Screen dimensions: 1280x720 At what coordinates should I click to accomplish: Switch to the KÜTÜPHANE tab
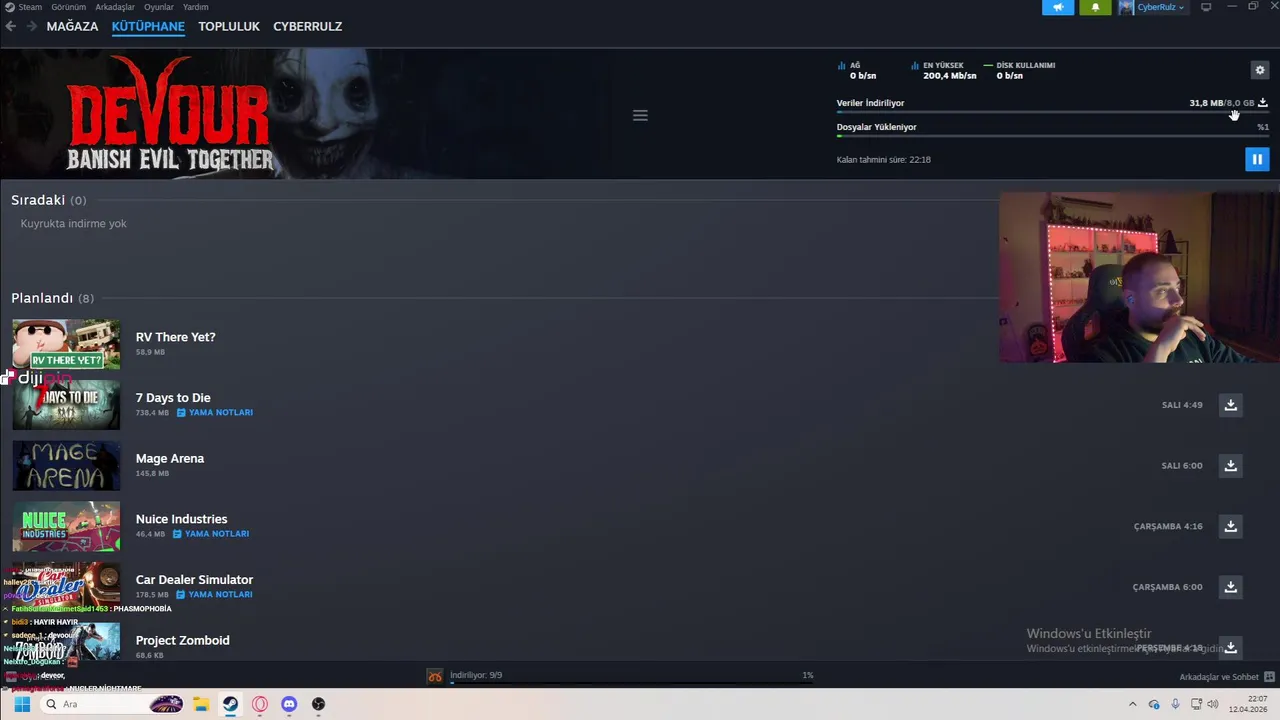(x=148, y=26)
